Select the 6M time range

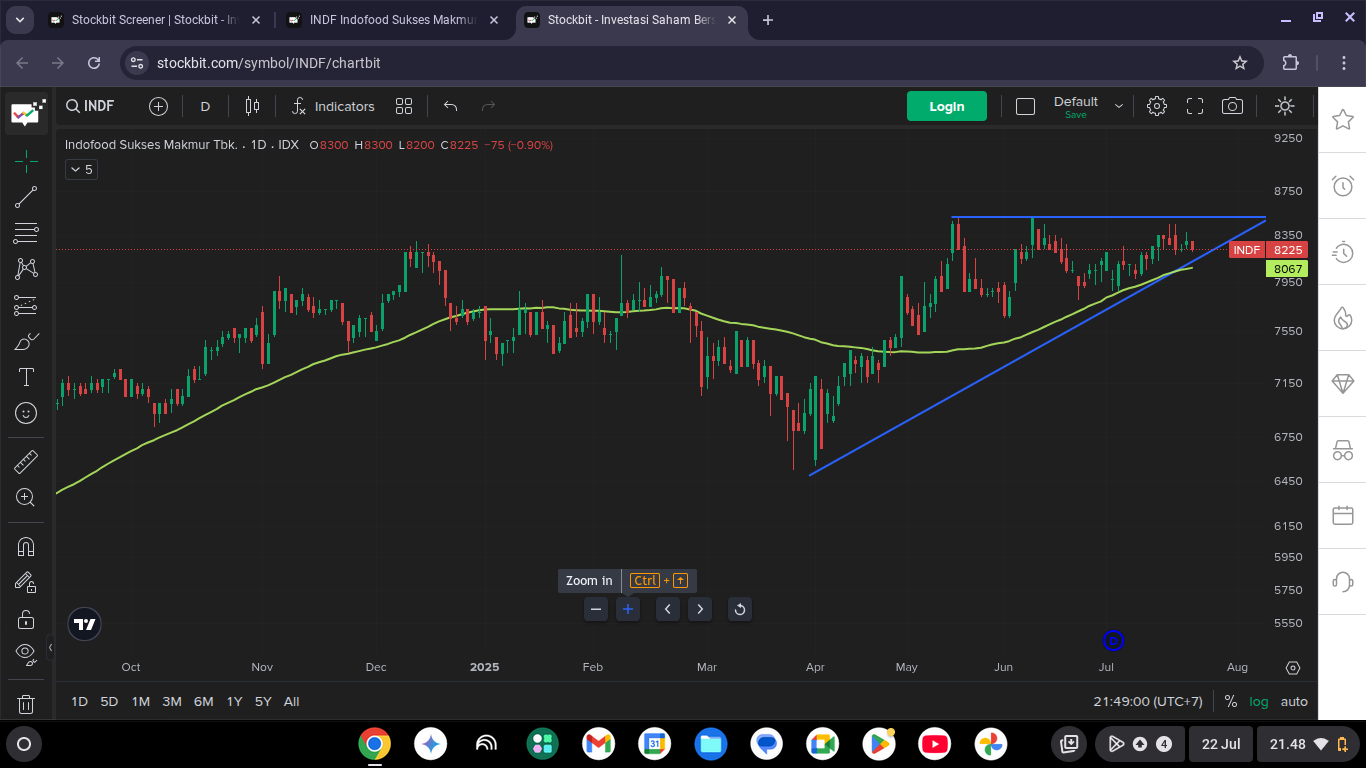click(203, 702)
